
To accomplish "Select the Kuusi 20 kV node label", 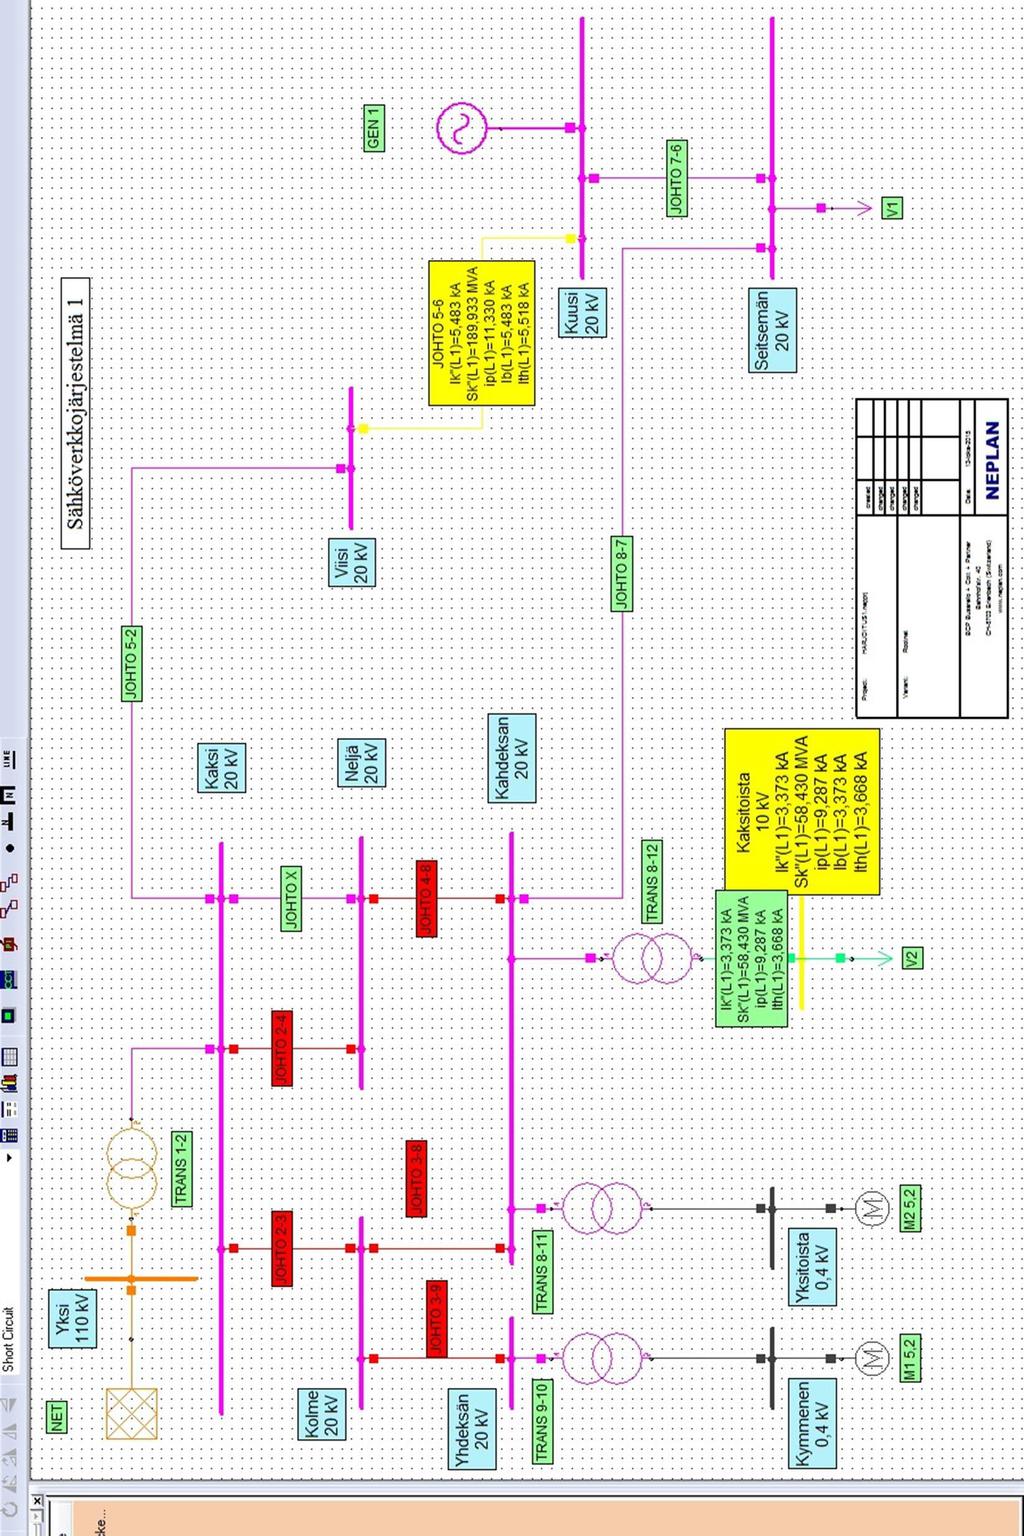I will (x=582, y=313).
